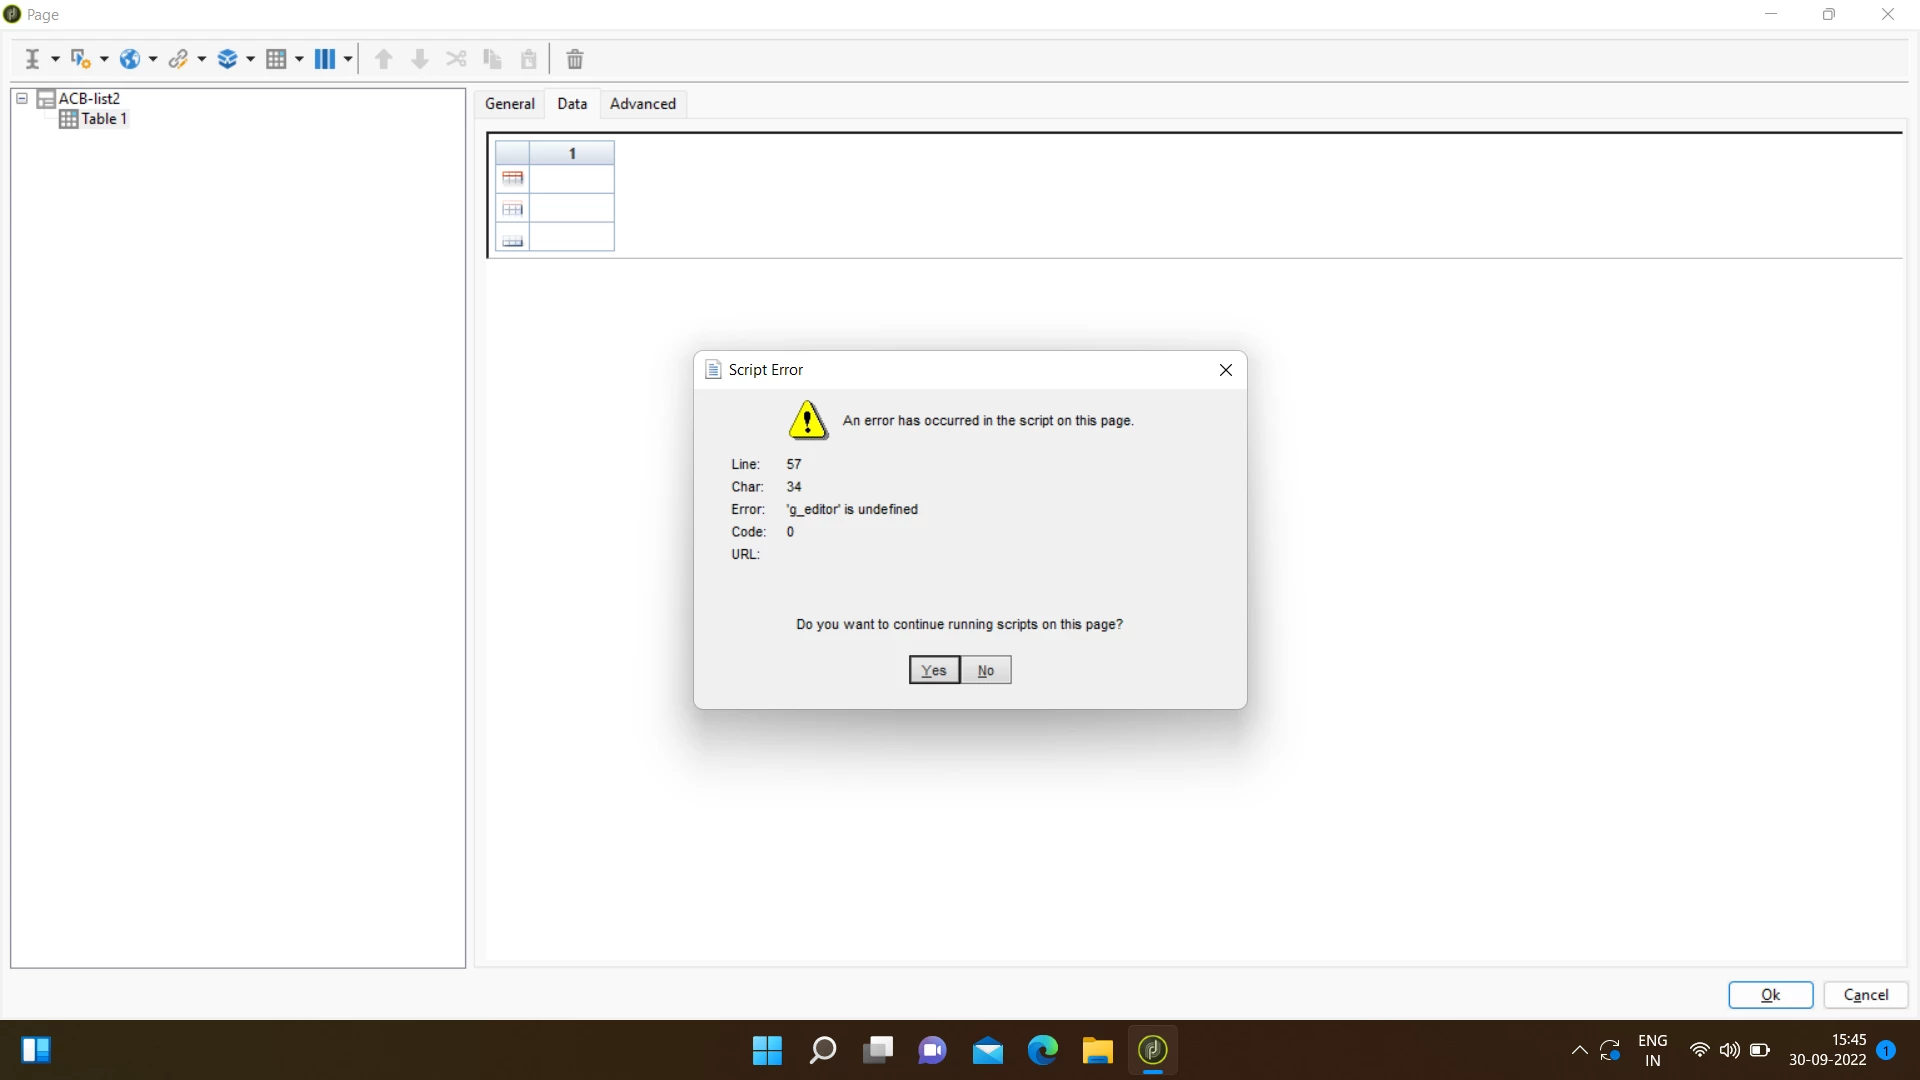Image resolution: width=1920 pixels, height=1080 pixels.
Task: Click the header row icon in grid
Action: coord(513,178)
